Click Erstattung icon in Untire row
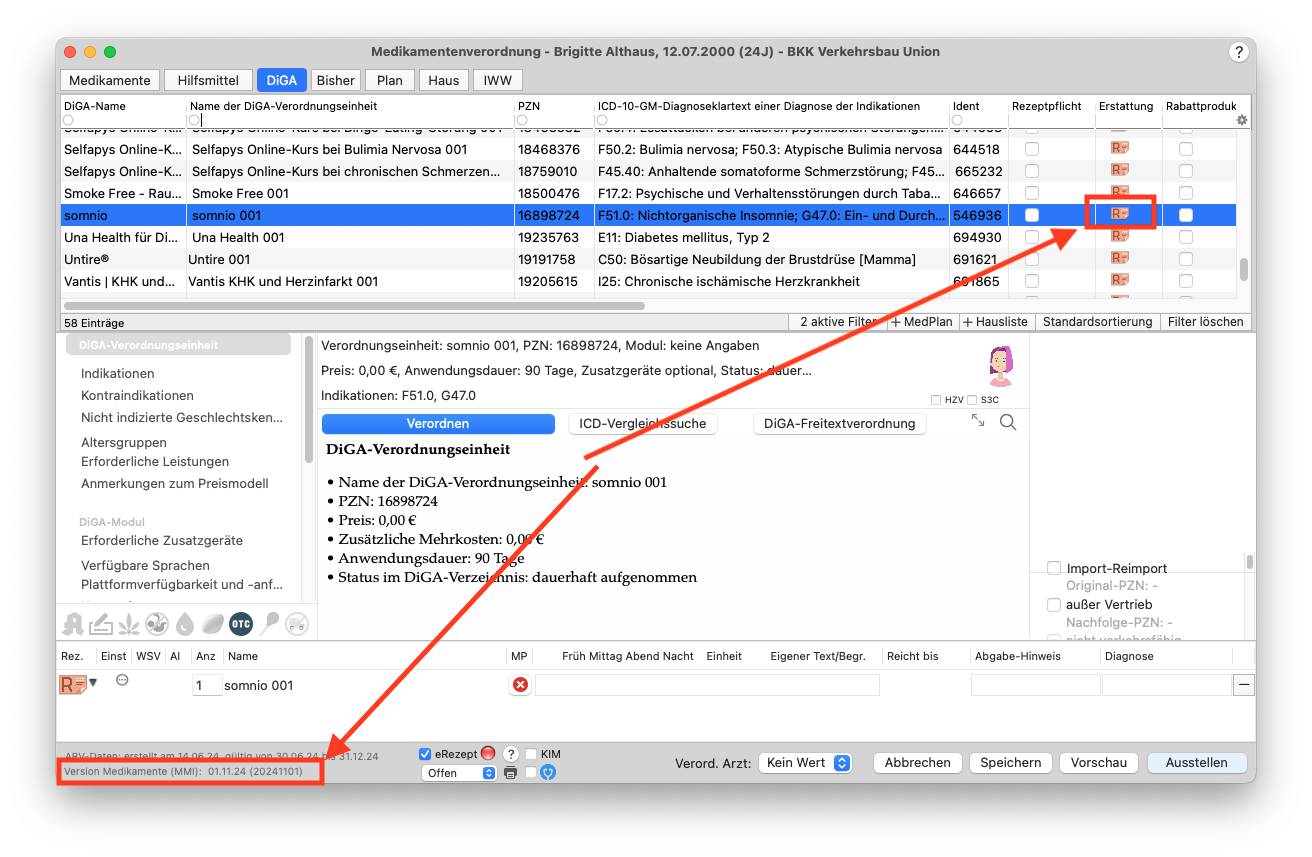Viewport: 1312px width, 857px height. (x=1120, y=259)
